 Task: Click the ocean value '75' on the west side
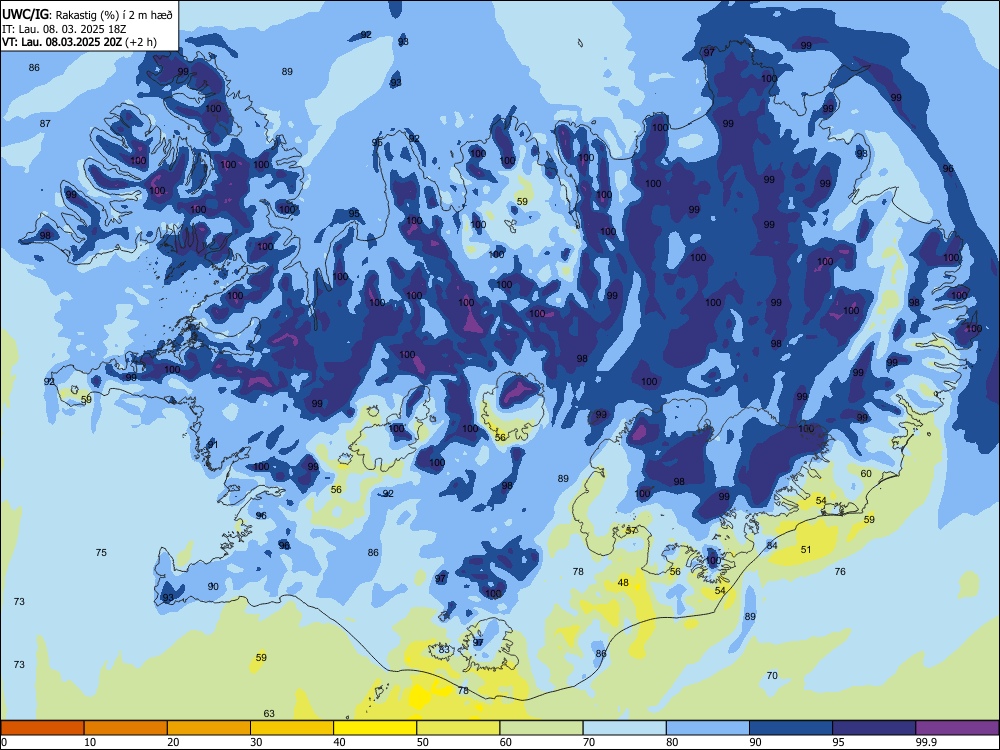(101, 552)
